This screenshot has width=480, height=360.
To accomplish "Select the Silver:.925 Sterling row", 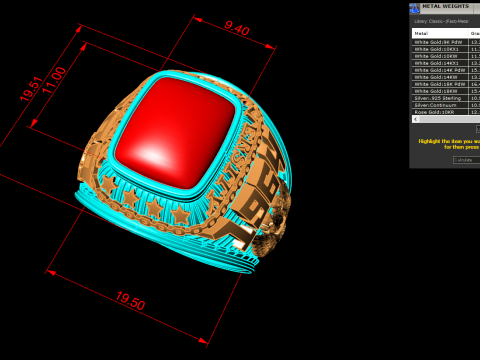I will point(446,98).
